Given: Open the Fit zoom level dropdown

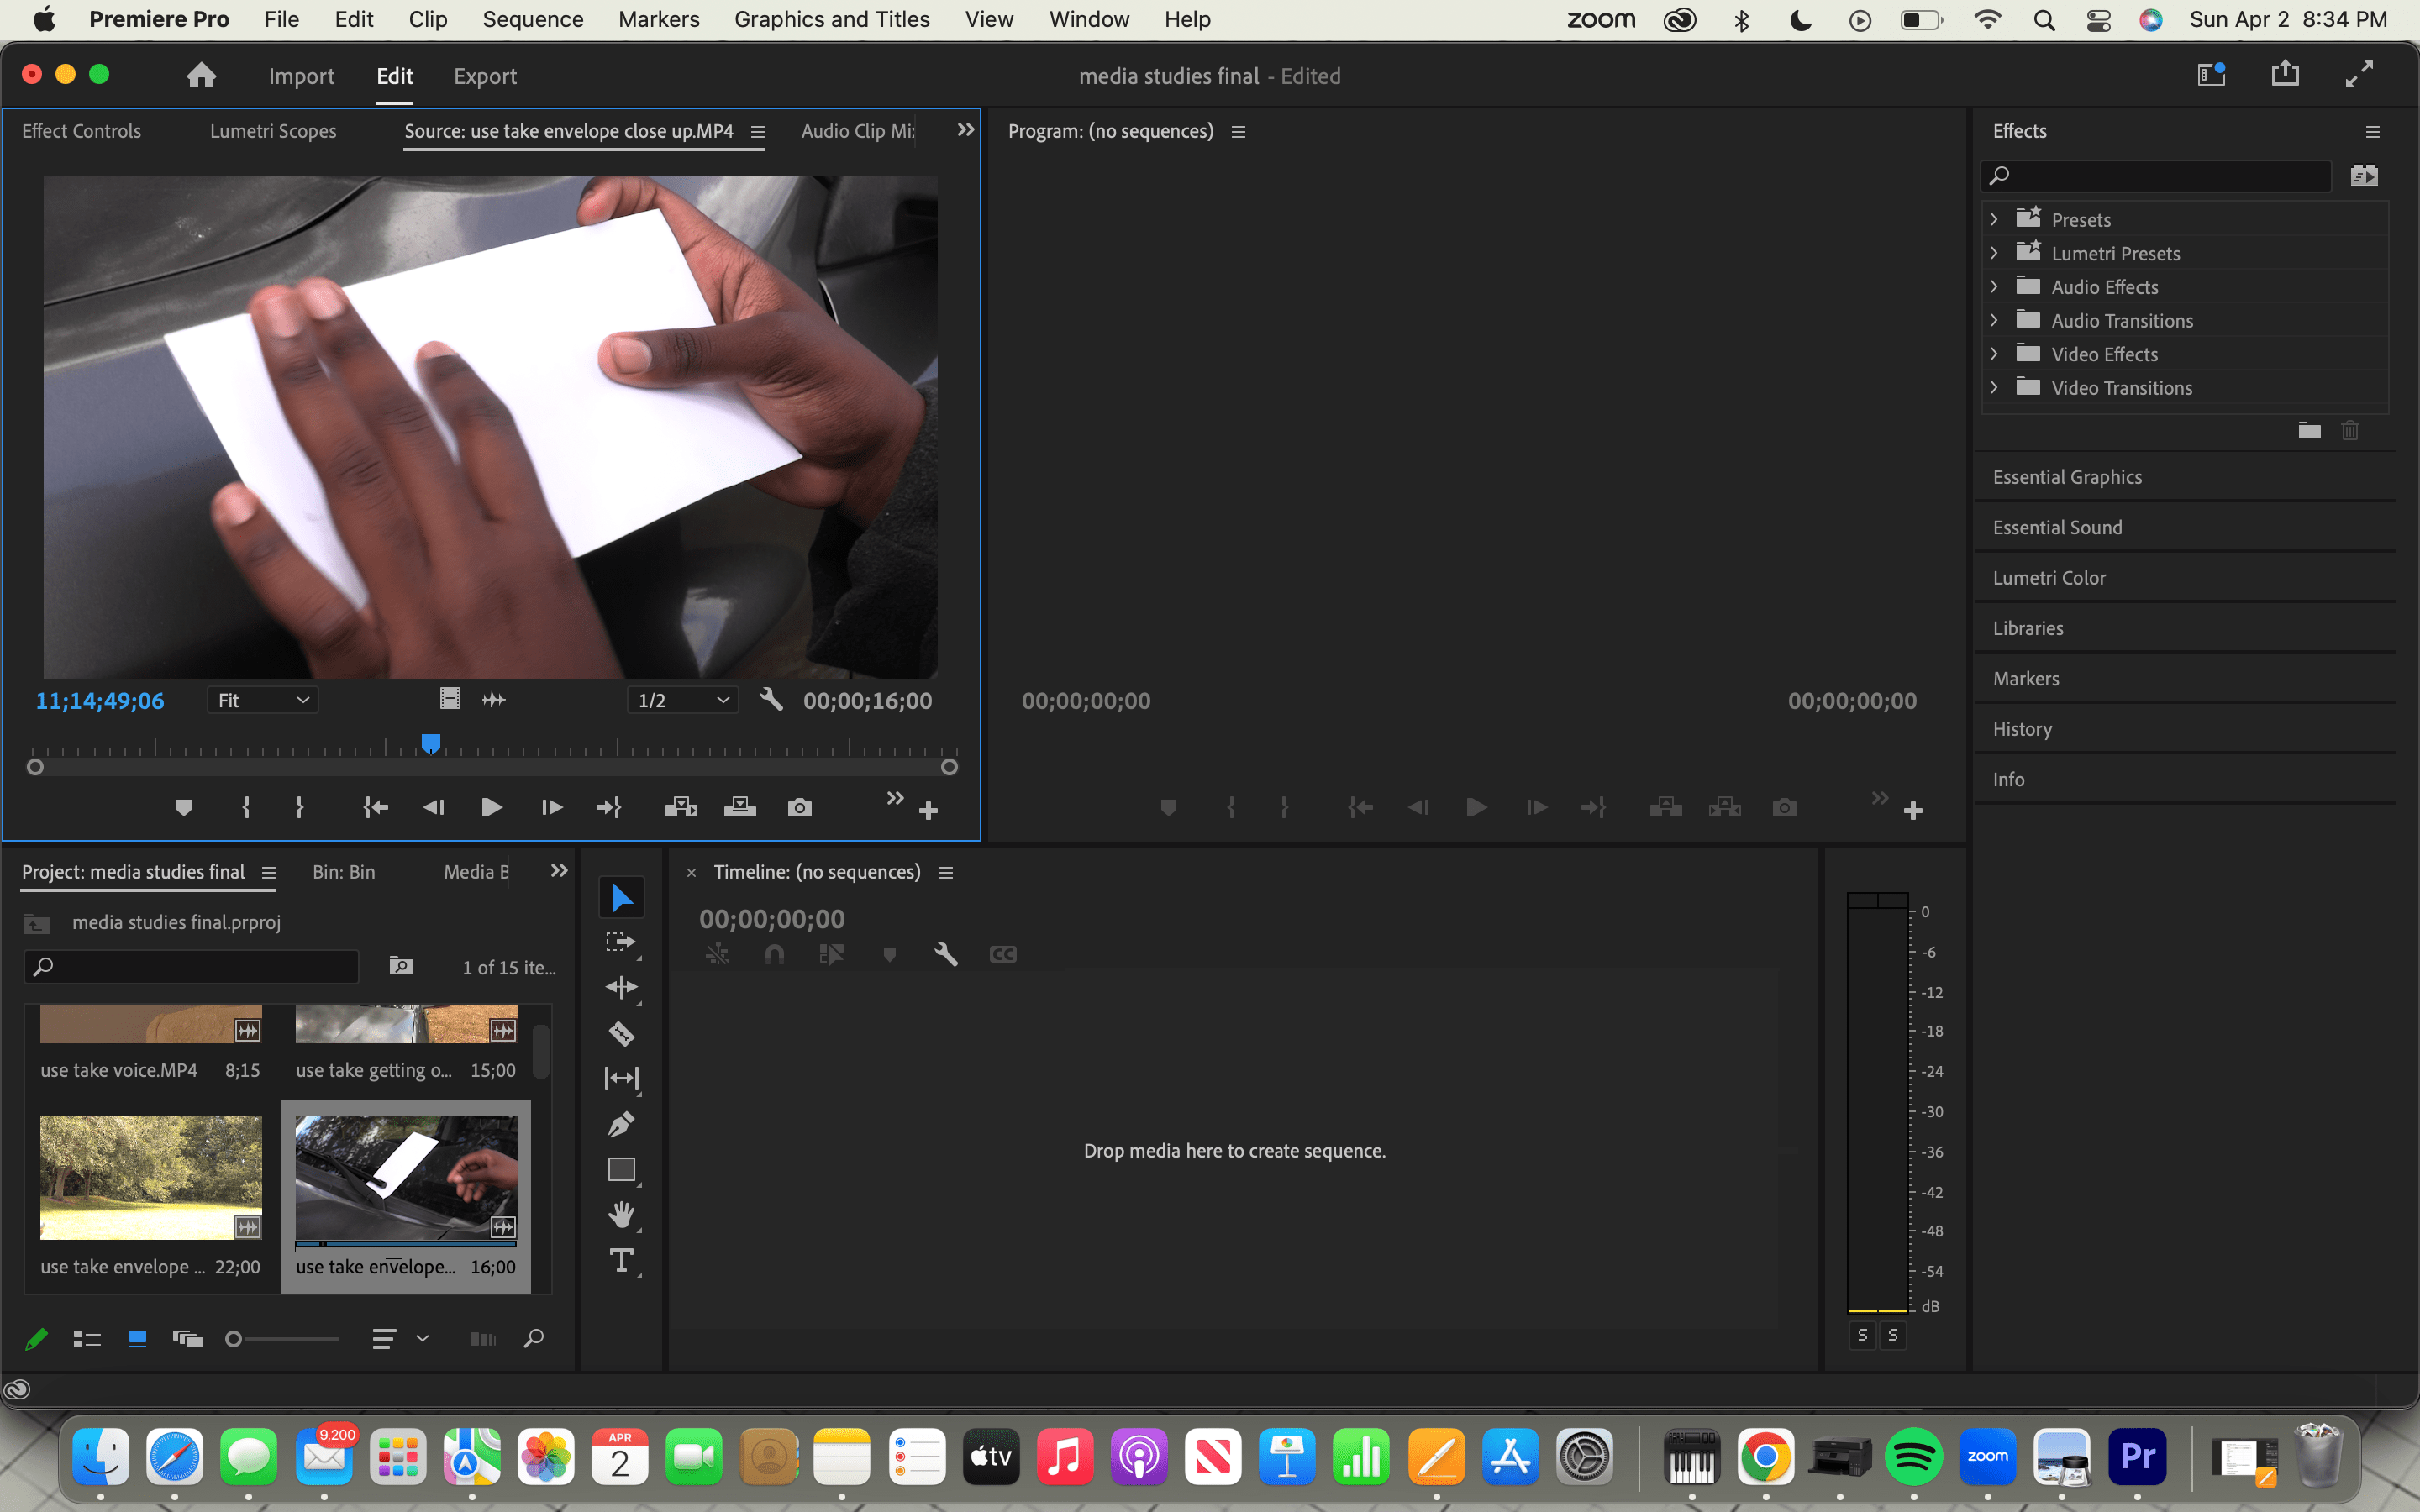Looking at the screenshot, I should pos(262,699).
